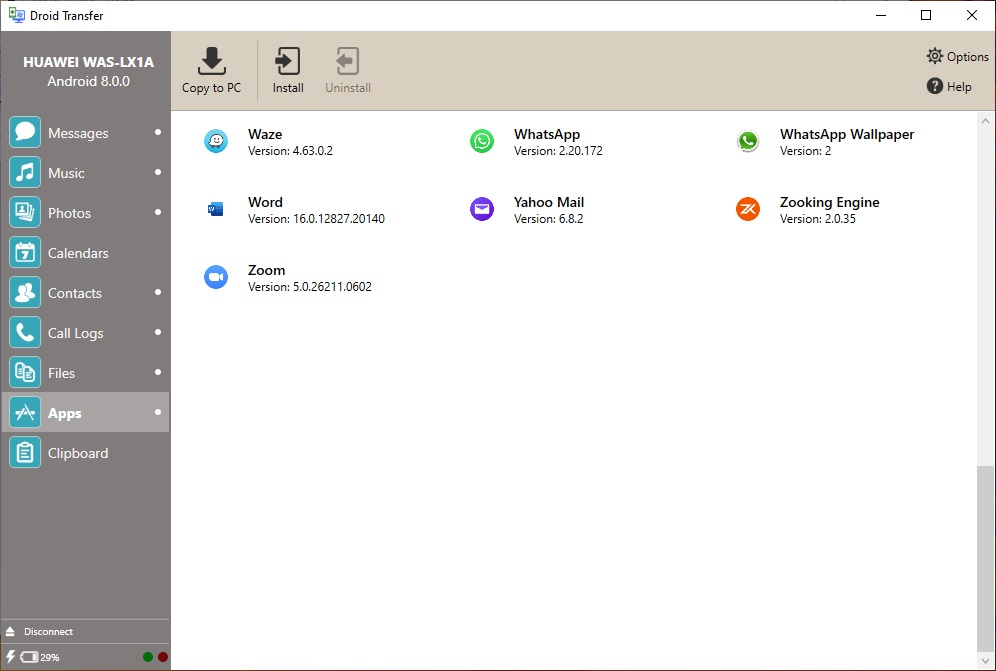The image size is (996, 671).
Task: Open the Clipboard icon in the sidebar
Action: [x=25, y=452]
